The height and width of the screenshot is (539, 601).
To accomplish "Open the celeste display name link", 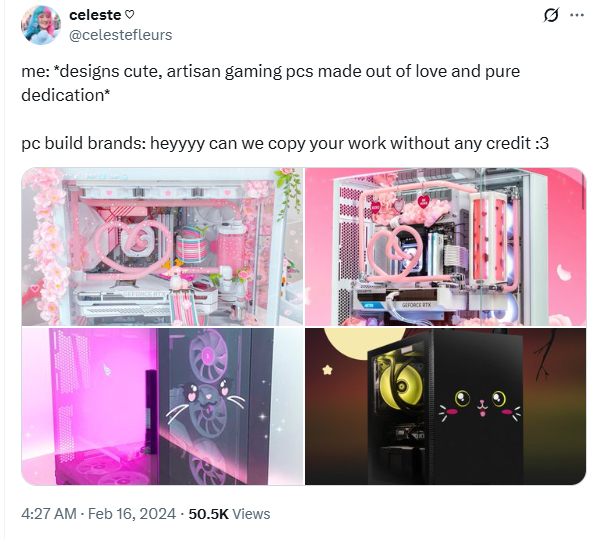I will tap(95, 15).
